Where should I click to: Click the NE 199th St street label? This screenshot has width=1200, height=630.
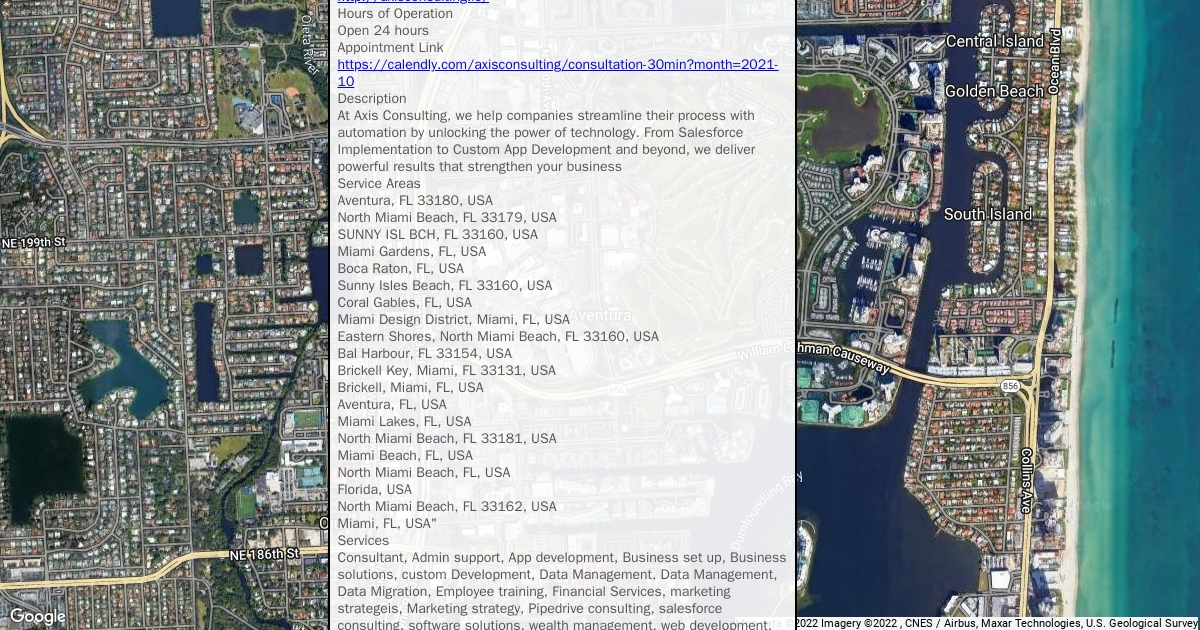(x=33, y=243)
